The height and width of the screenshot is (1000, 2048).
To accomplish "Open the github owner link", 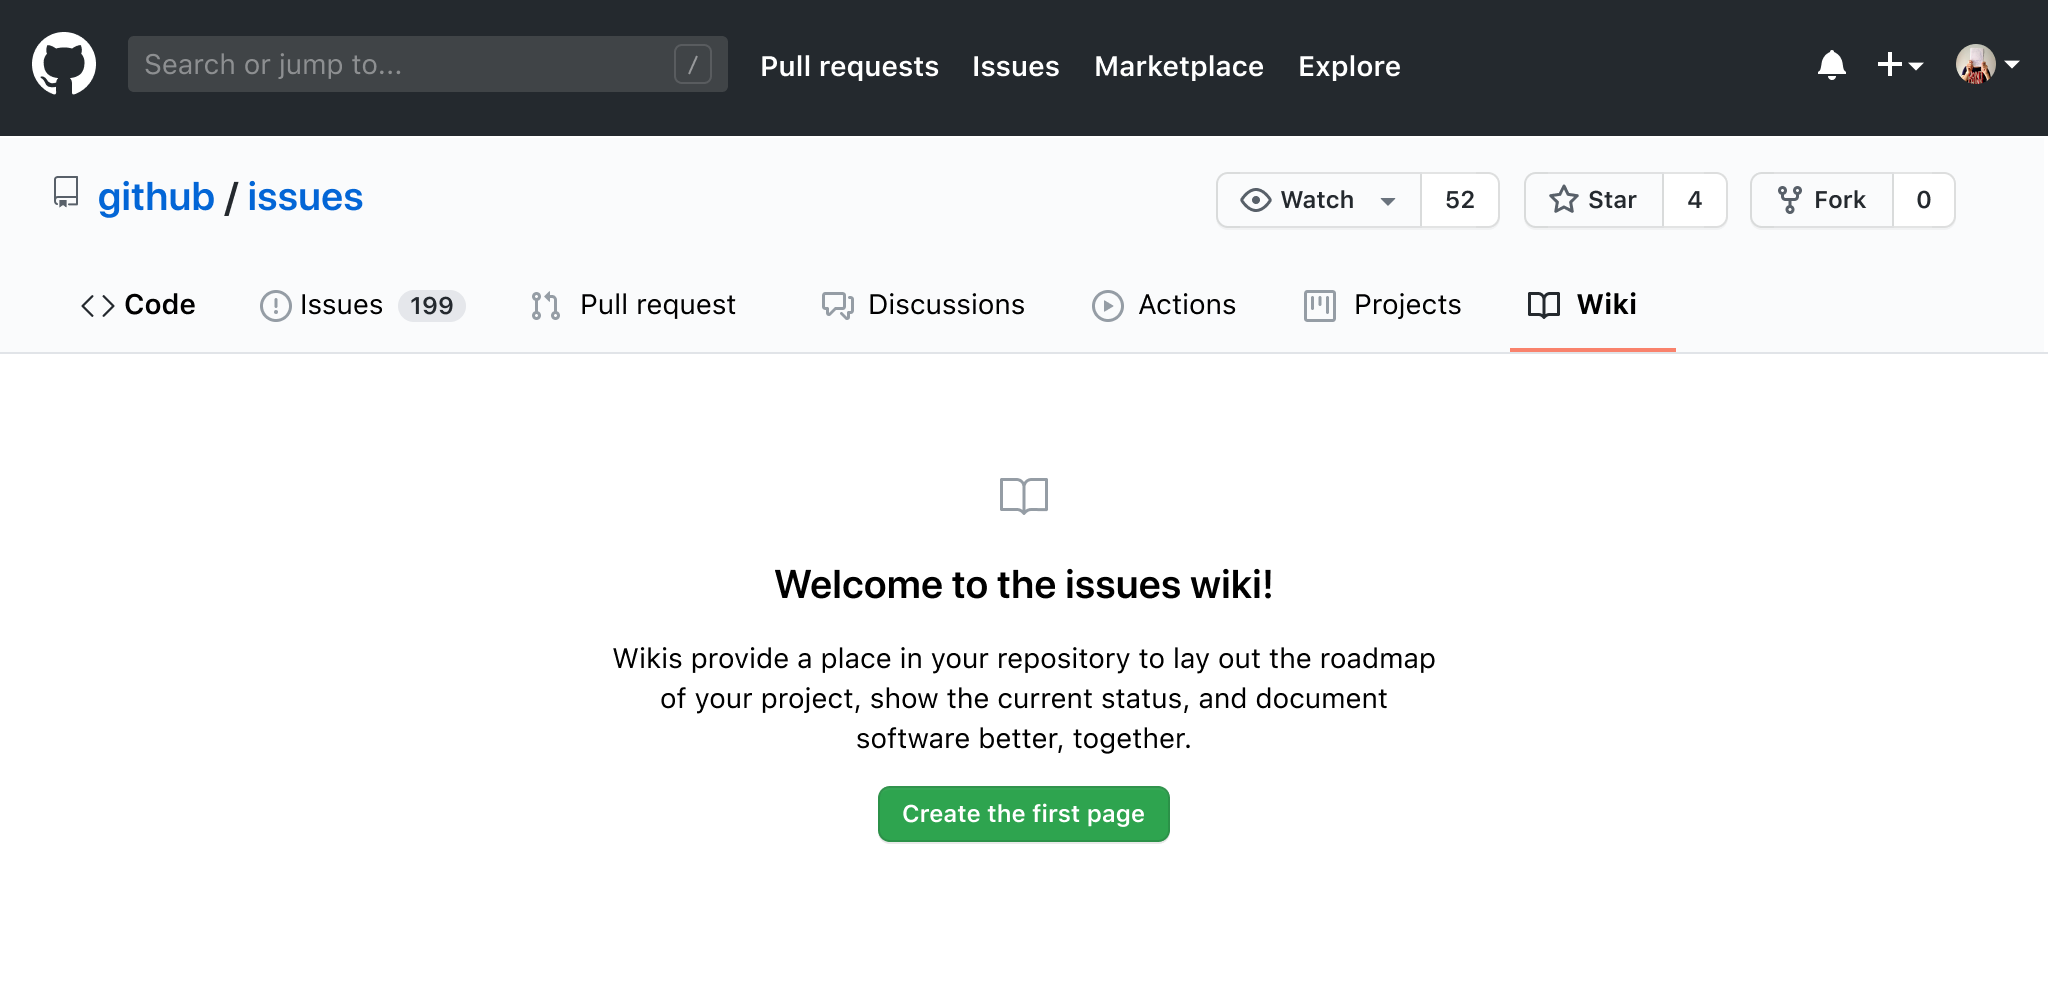I will coord(156,197).
